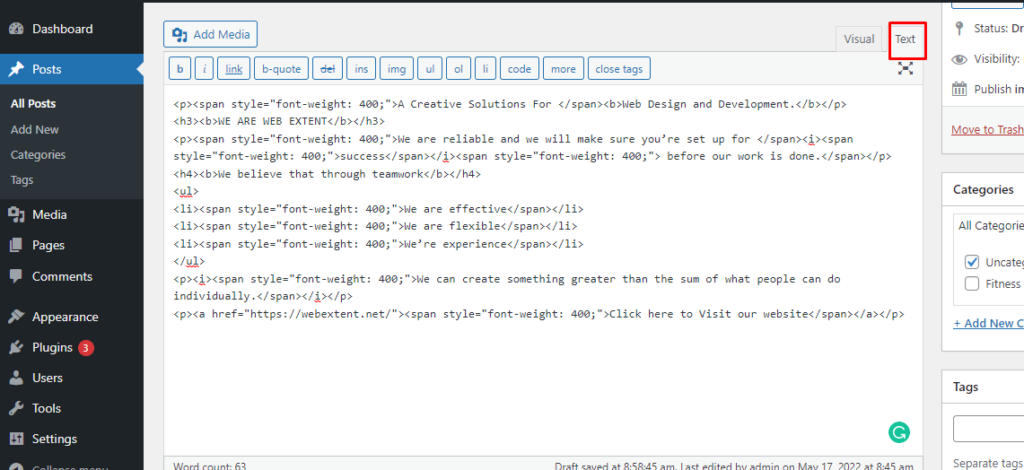The image size is (1024, 470).
Task: Click the Plugins update count badge 3
Action: pyautogui.click(x=86, y=348)
